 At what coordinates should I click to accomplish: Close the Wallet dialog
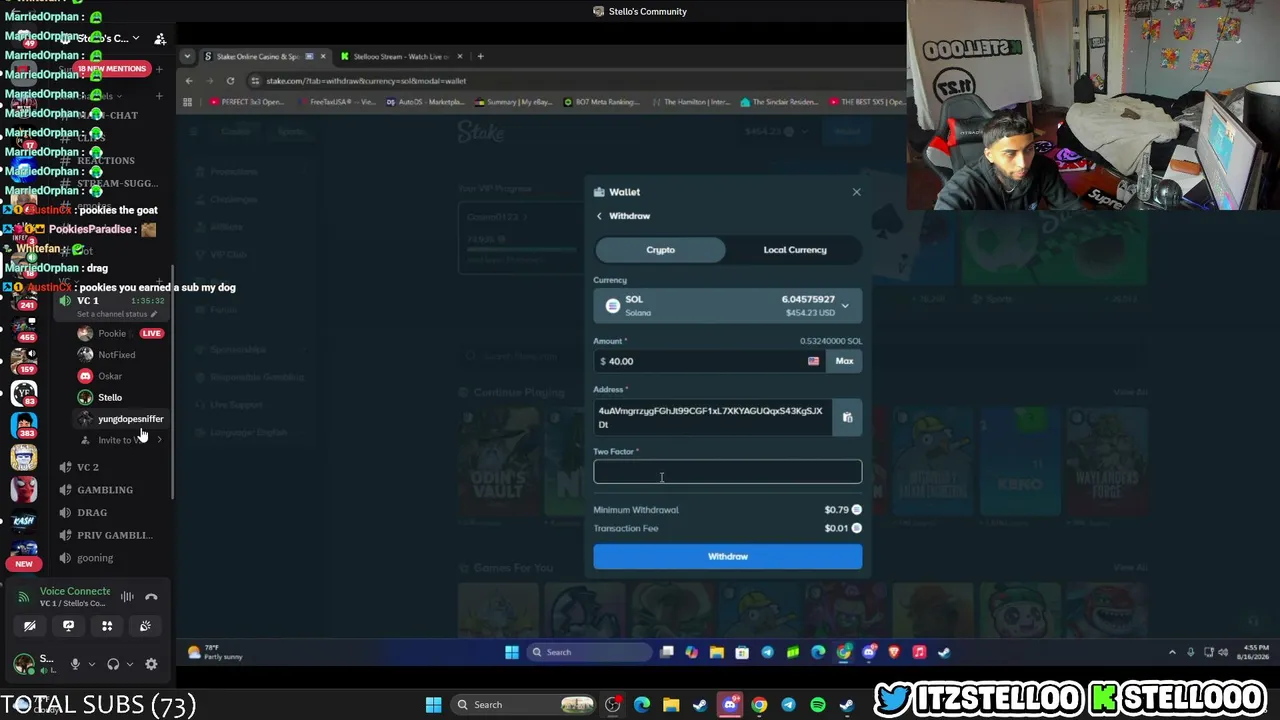pyautogui.click(x=856, y=192)
